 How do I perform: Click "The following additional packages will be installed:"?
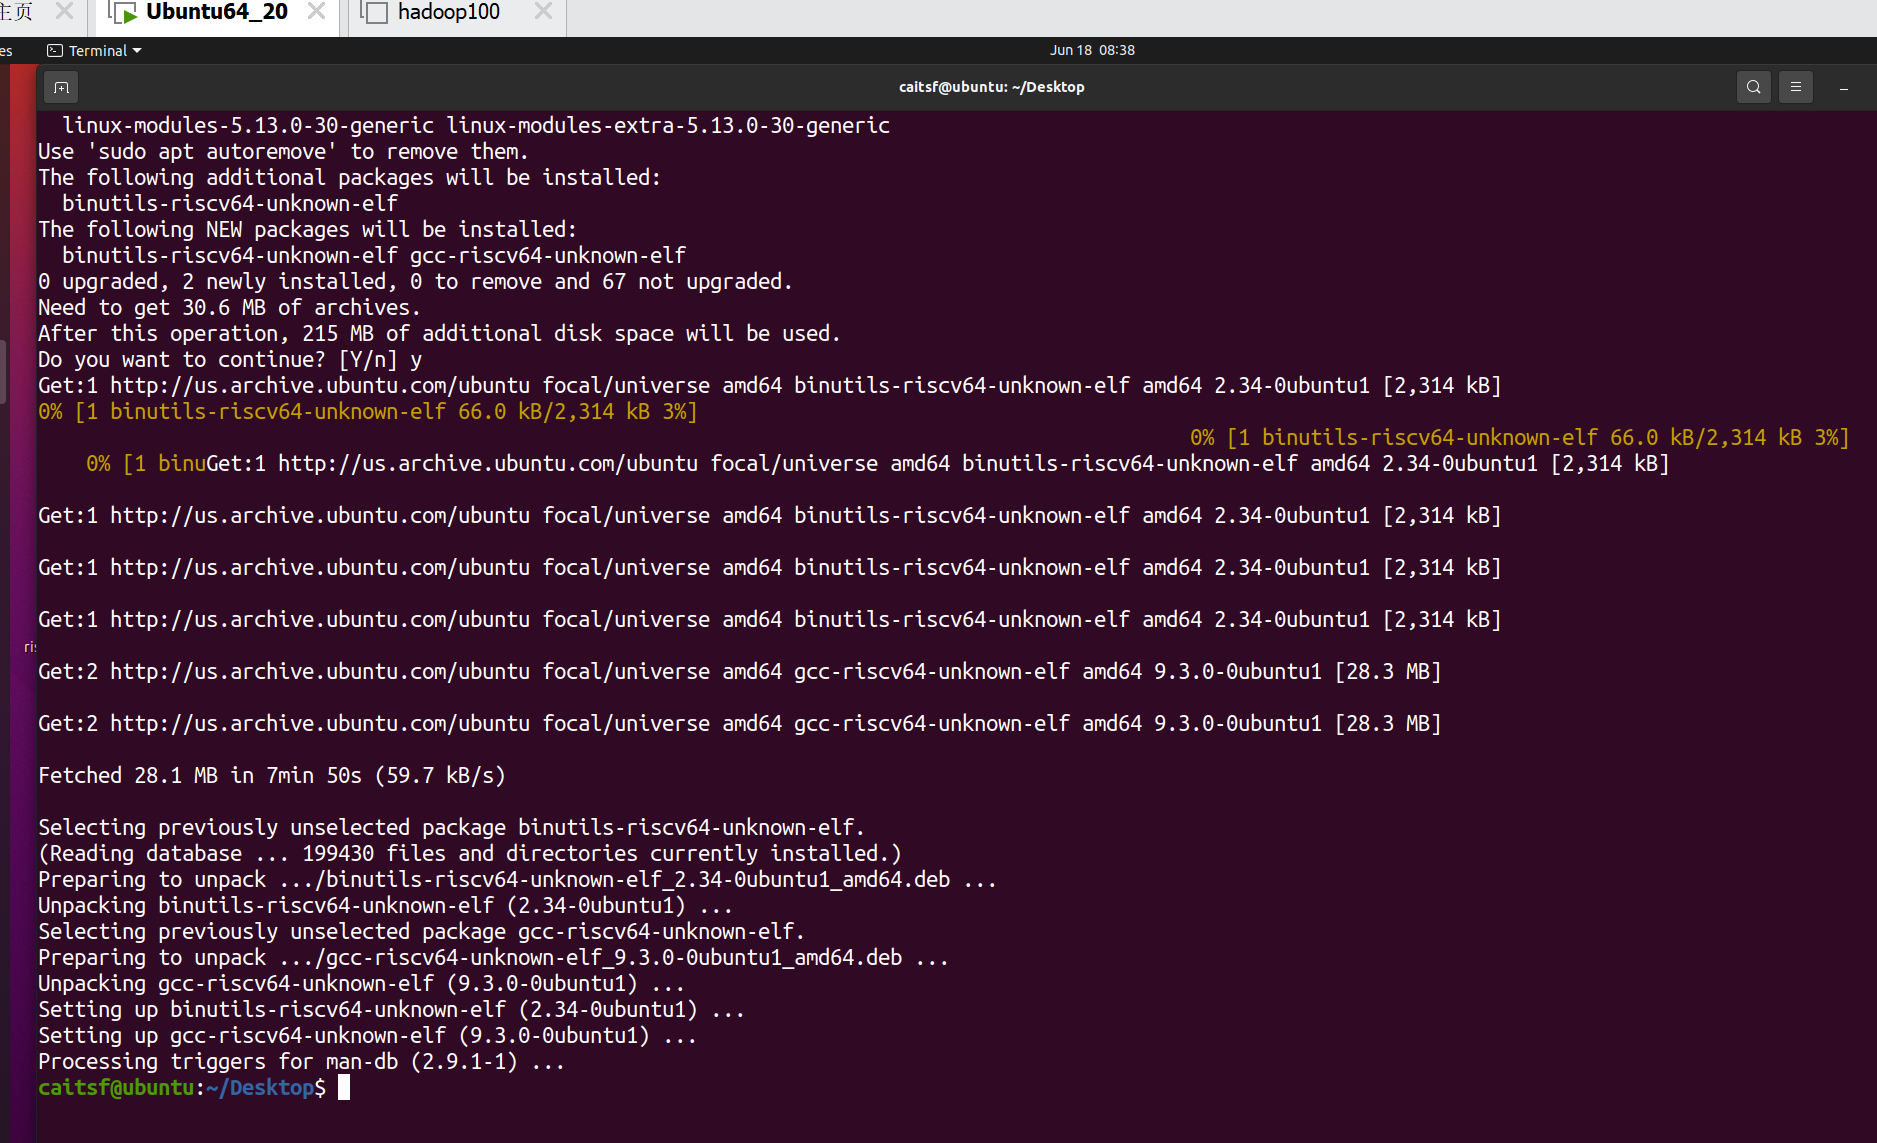click(349, 177)
